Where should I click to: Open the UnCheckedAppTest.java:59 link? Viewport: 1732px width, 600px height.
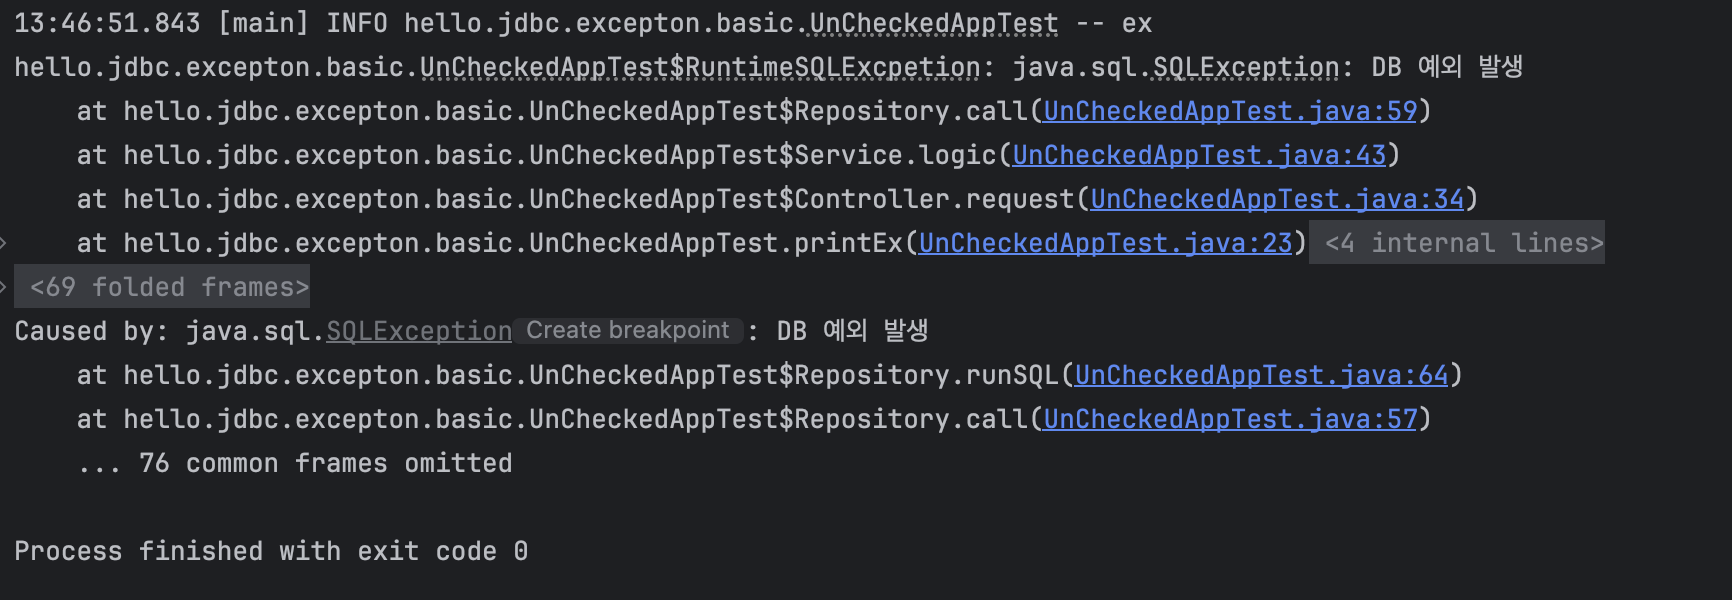1230,111
